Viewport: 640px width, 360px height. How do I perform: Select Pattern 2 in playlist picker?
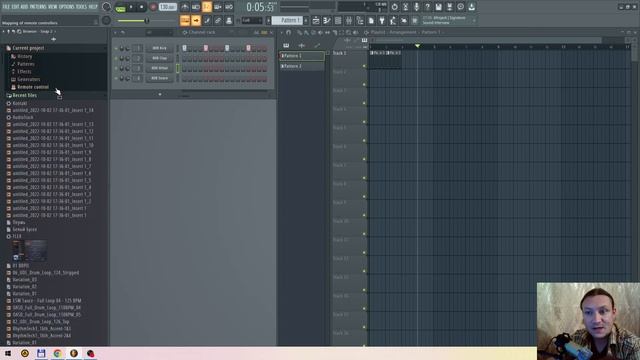pyautogui.click(x=302, y=66)
